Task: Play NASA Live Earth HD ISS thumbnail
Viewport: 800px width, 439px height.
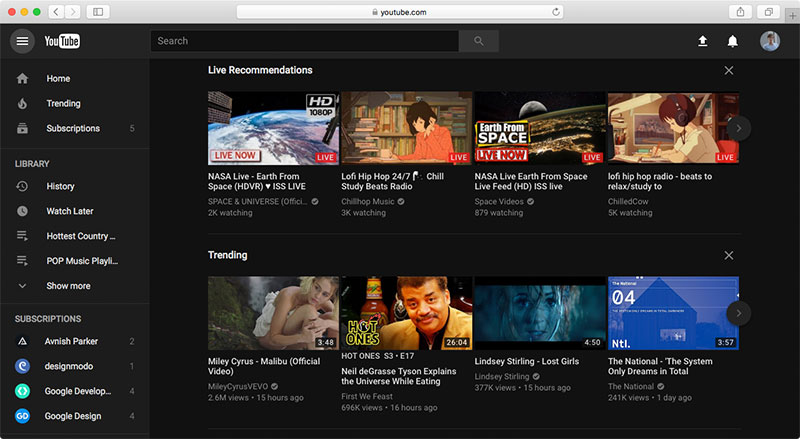Action: coord(540,128)
